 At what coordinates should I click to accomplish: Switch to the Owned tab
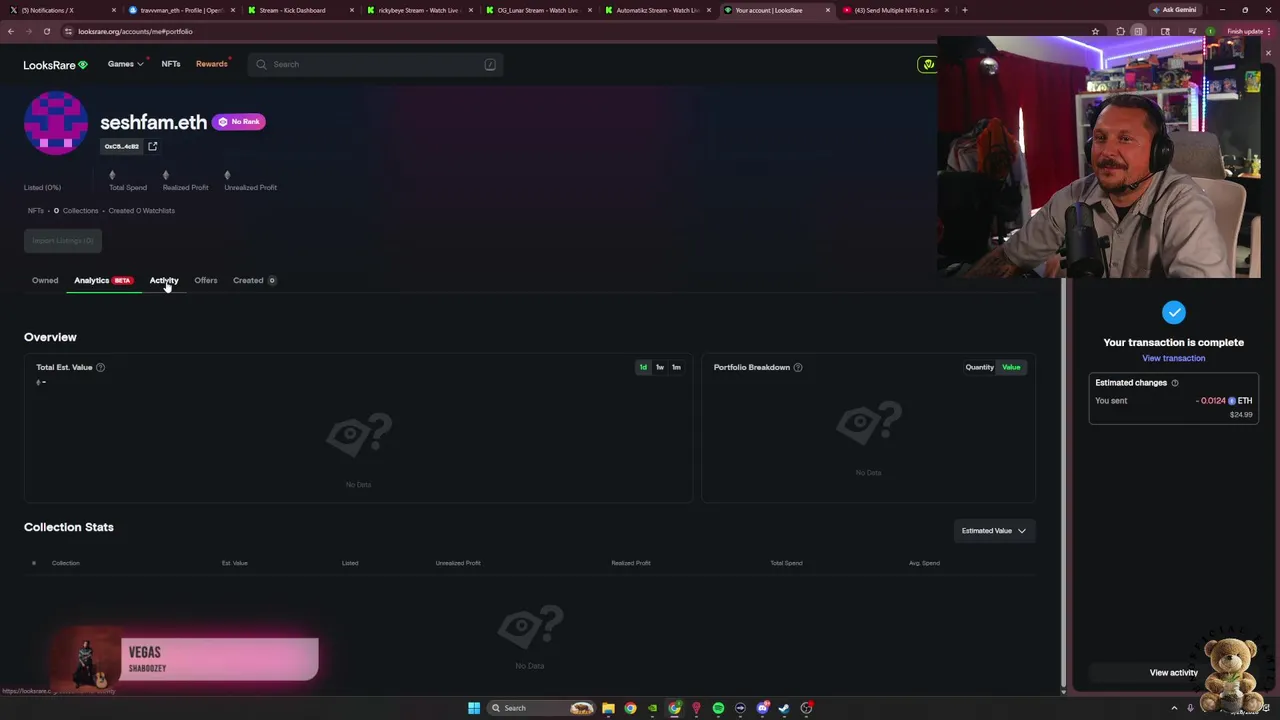(45, 280)
